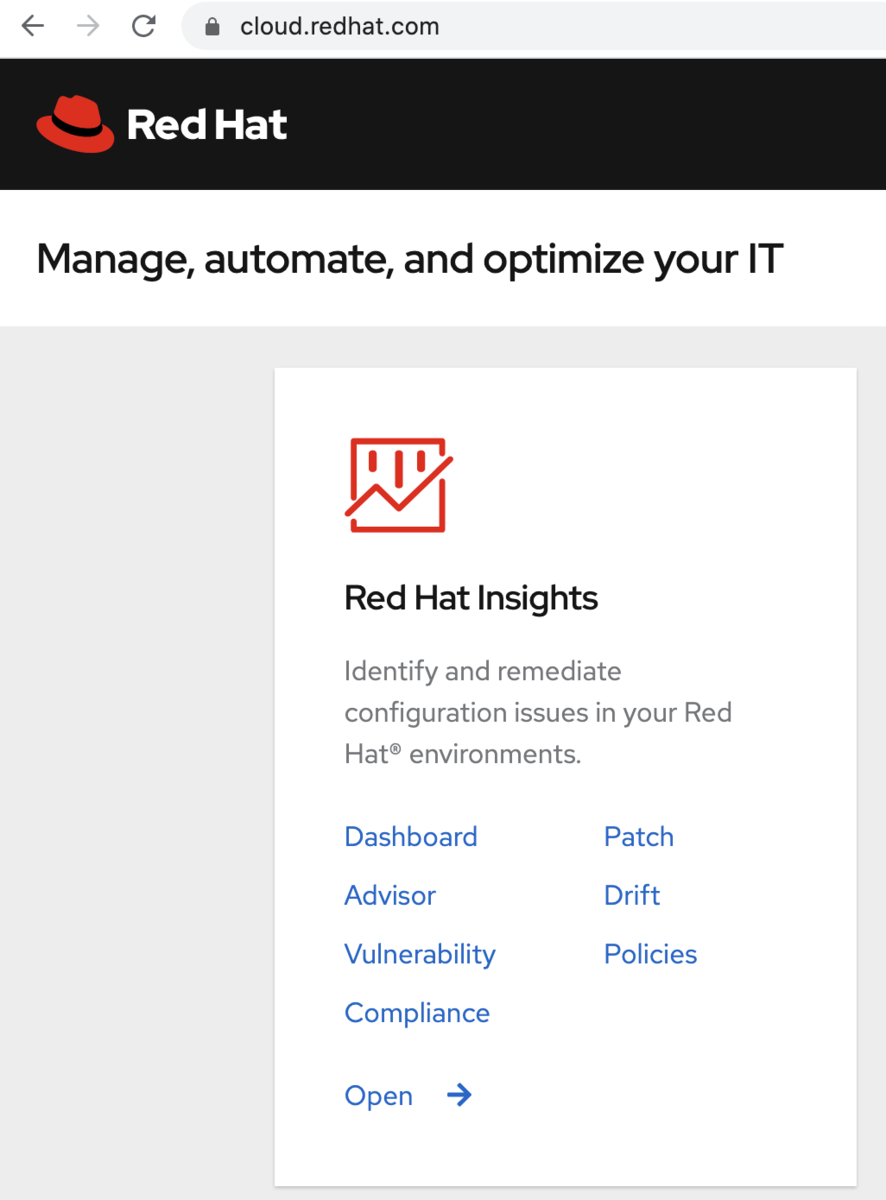Click the browser forward arrow
Screen dimensions: 886x1200
[x=88, y=26]
